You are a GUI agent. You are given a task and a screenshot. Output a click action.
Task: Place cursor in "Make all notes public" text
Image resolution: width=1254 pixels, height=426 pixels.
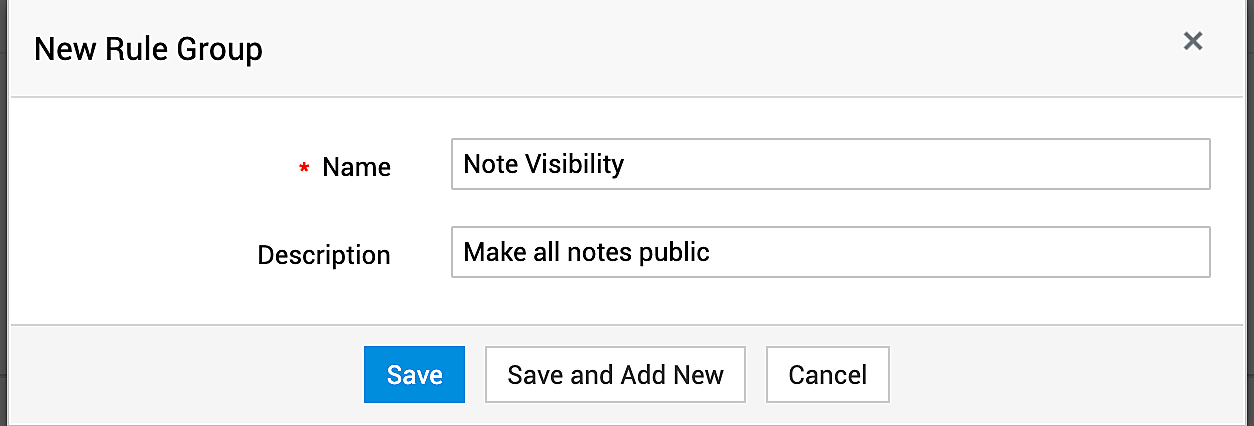pos(586,252)
